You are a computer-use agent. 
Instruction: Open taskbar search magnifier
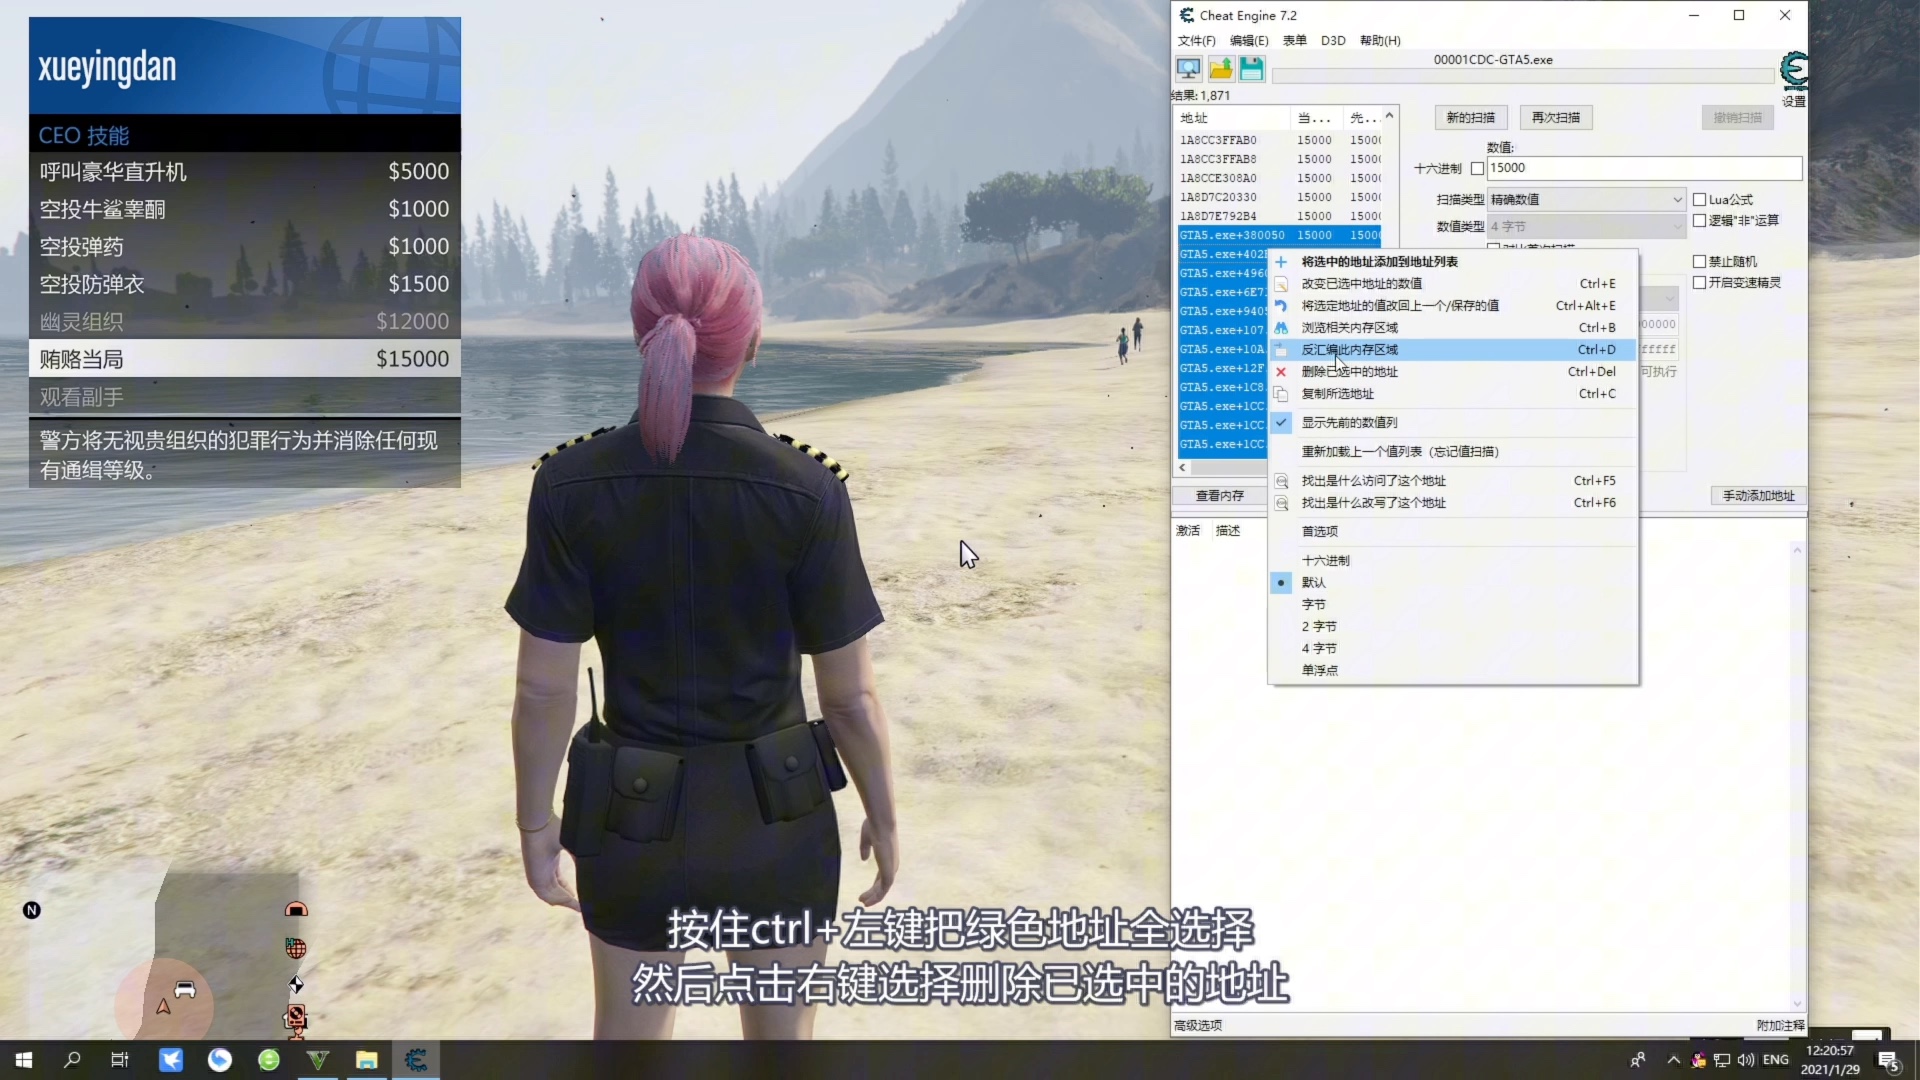point(72,1060)
